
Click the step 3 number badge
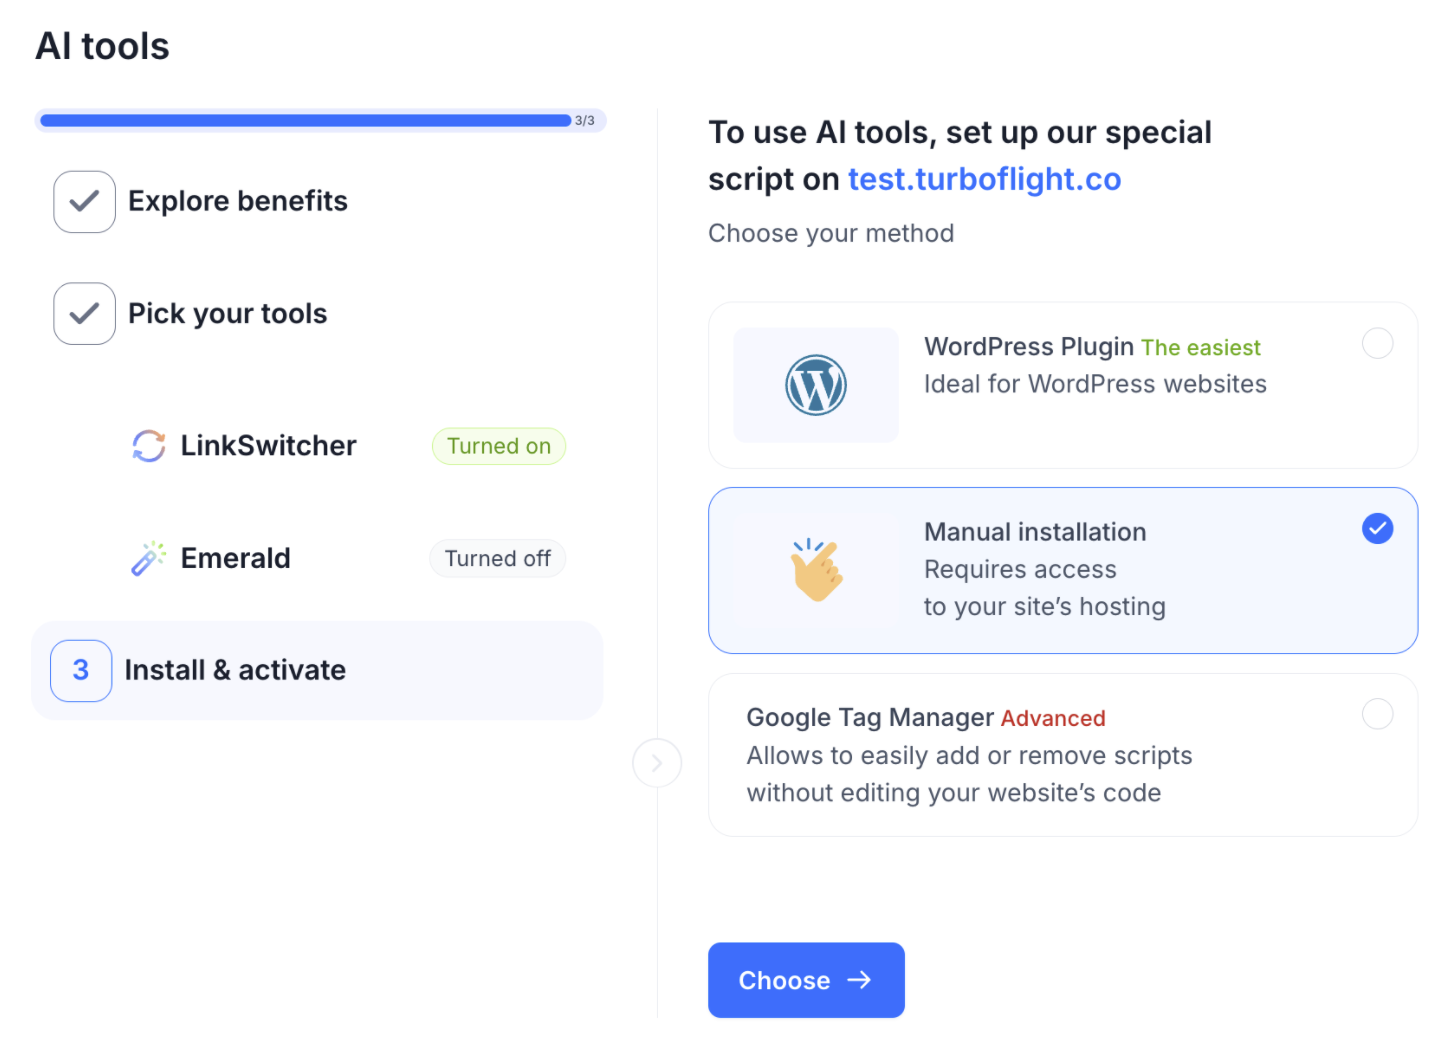click(81, 670)
